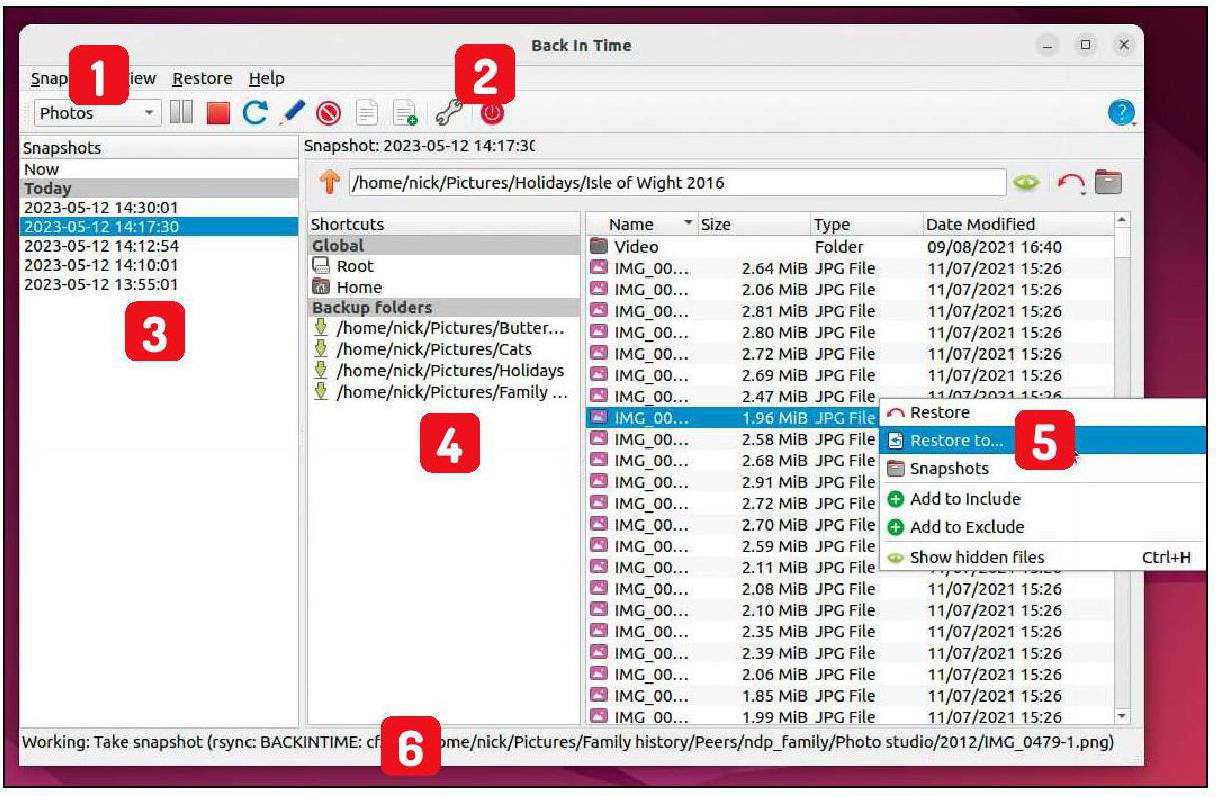1219x797 pixels.
Task: Choose Restore in the context menu
Action: click(1042, 412)
